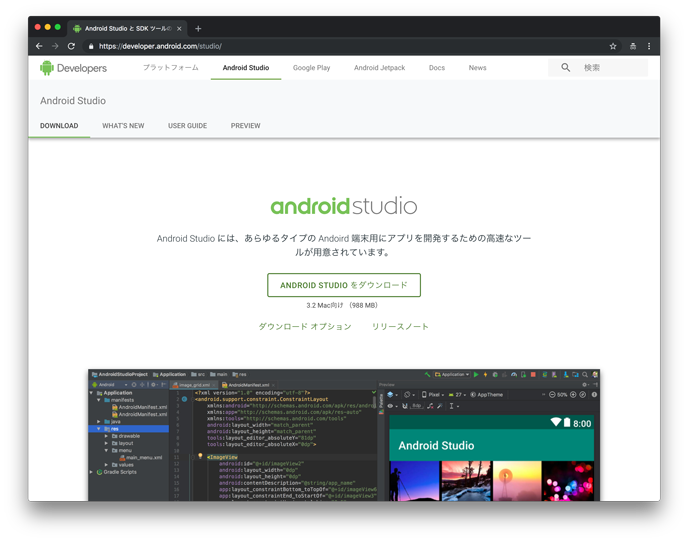Focus the 検索 search field

598,68
